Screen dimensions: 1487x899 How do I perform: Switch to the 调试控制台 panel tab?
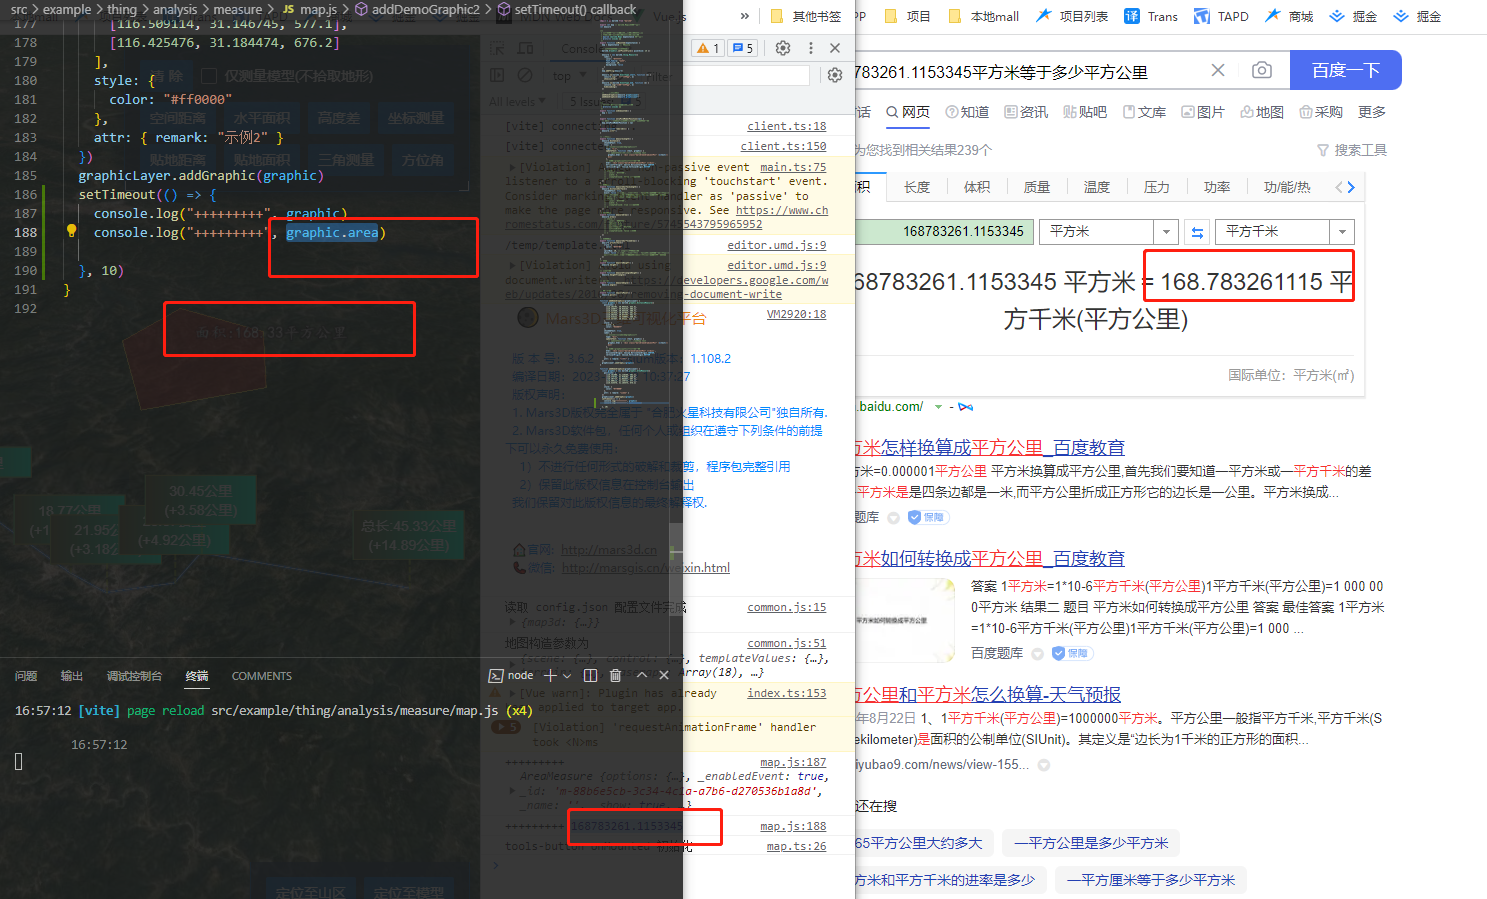click(134, 676)
